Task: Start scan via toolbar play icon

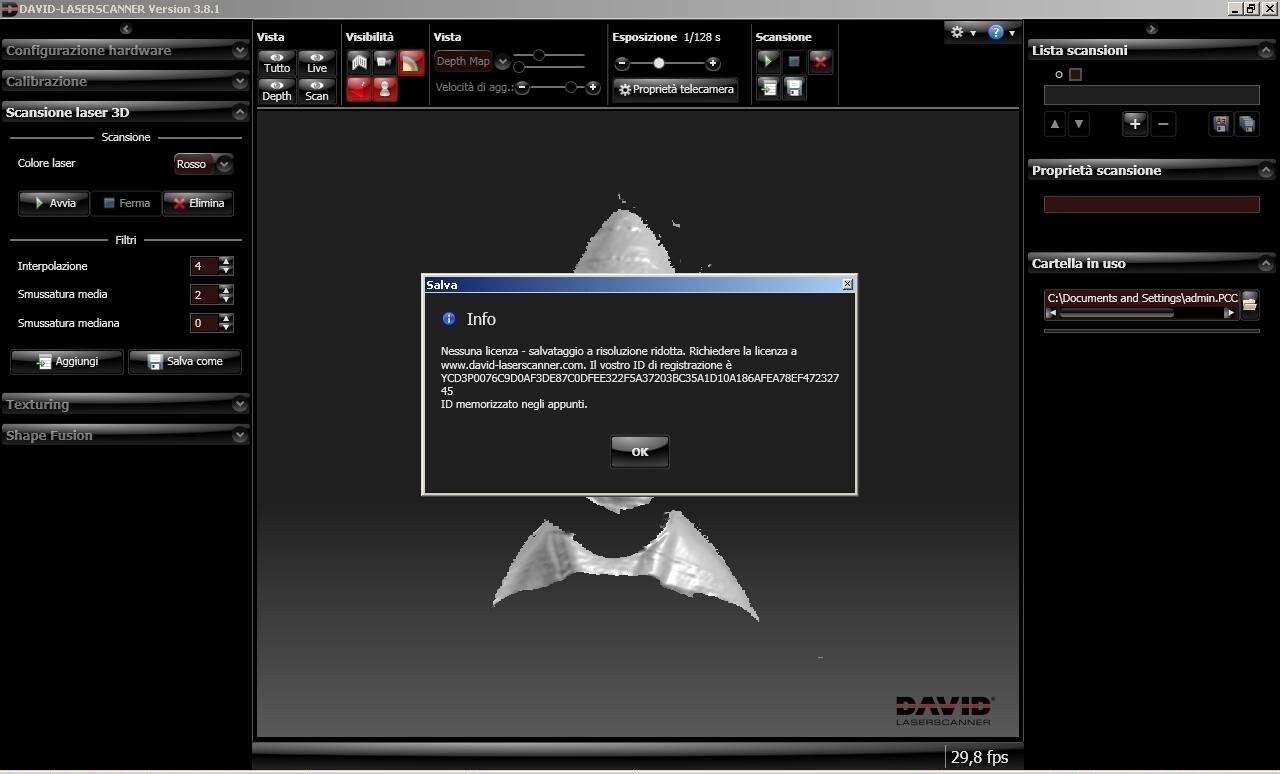Action: (x=768, y=62)
